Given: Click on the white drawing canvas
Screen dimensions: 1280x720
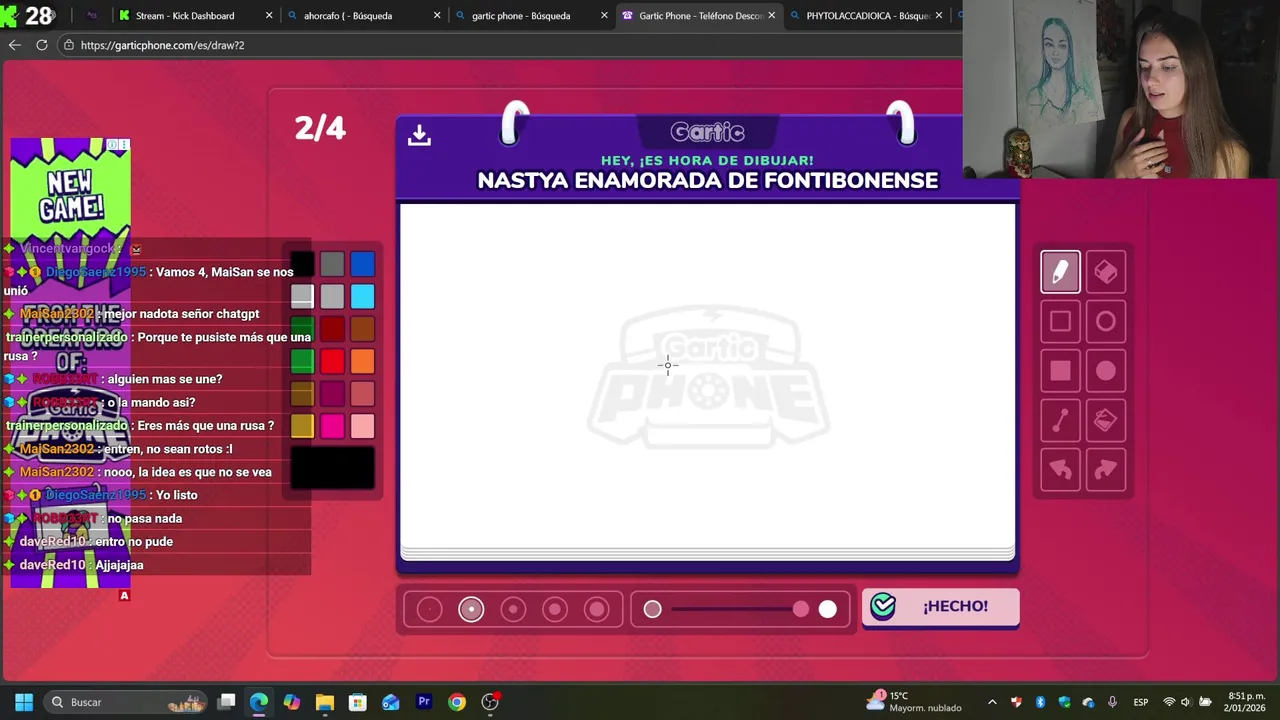Looking at the screenshot, I should (x=708, y=377).
